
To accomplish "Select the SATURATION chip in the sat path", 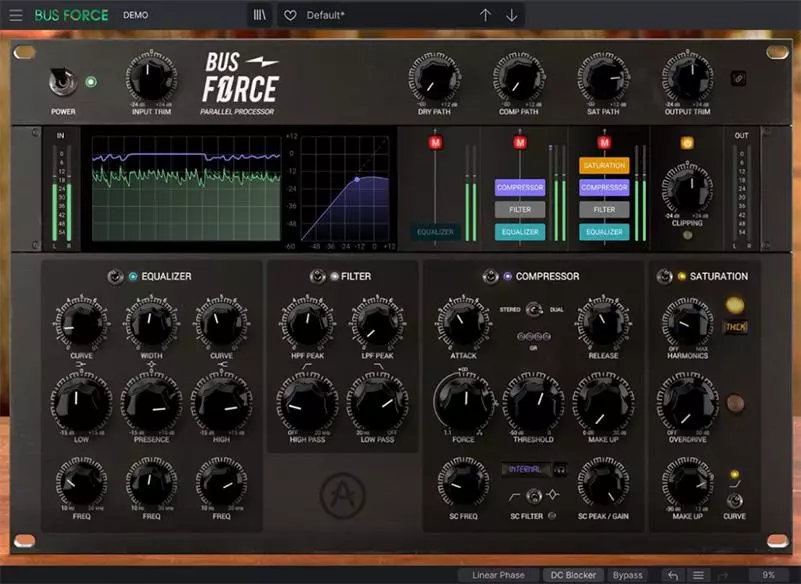I will (x=603, y=166).
